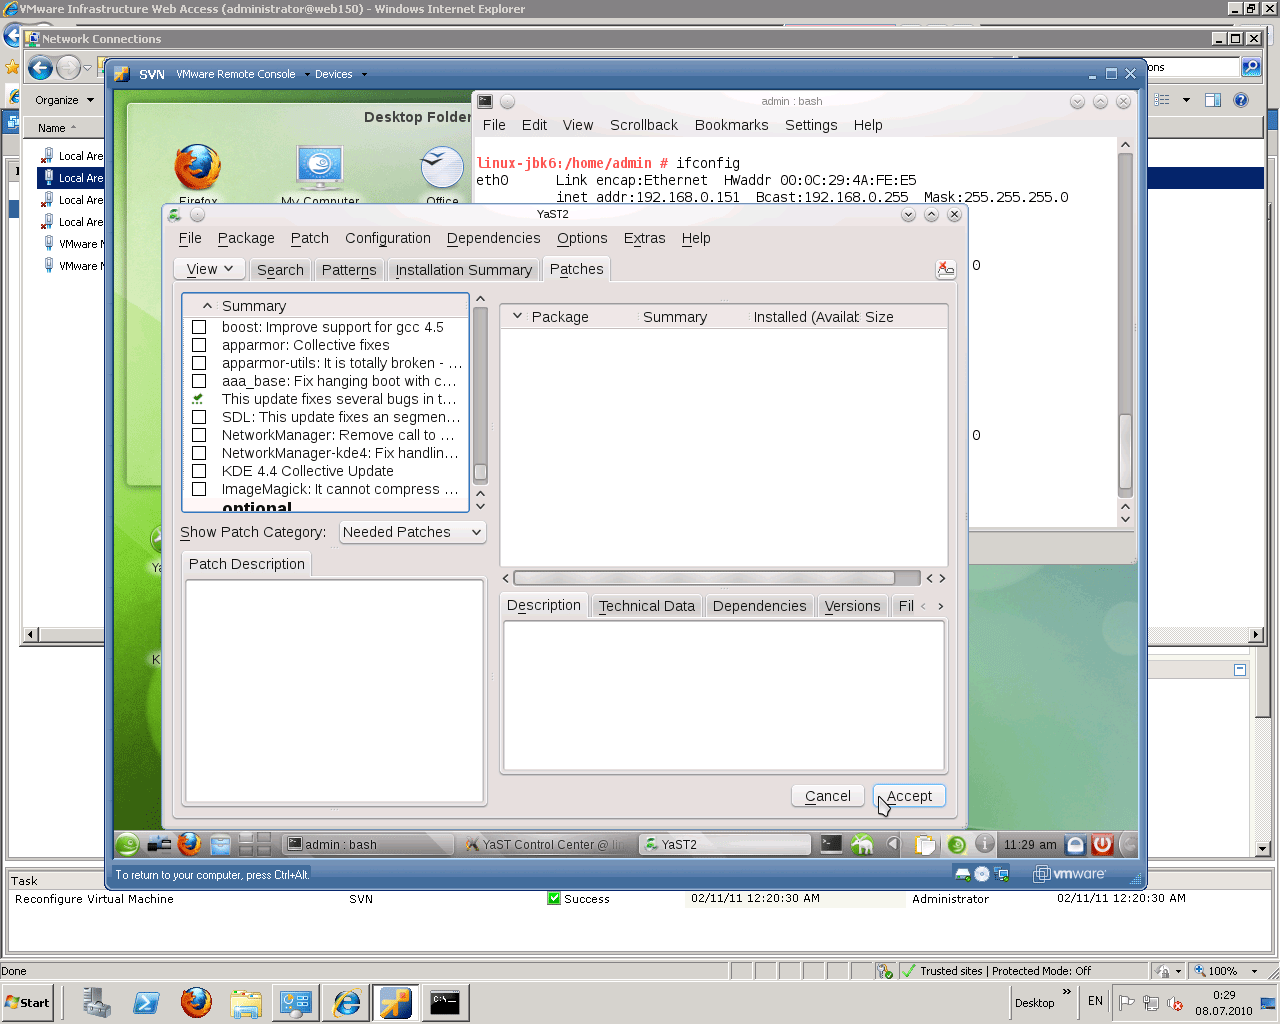Viewport: 1280px width, 1024px height.
Task: Open the openSUSE Kickoff launcher in KDE panel
Action: (128, 845)
